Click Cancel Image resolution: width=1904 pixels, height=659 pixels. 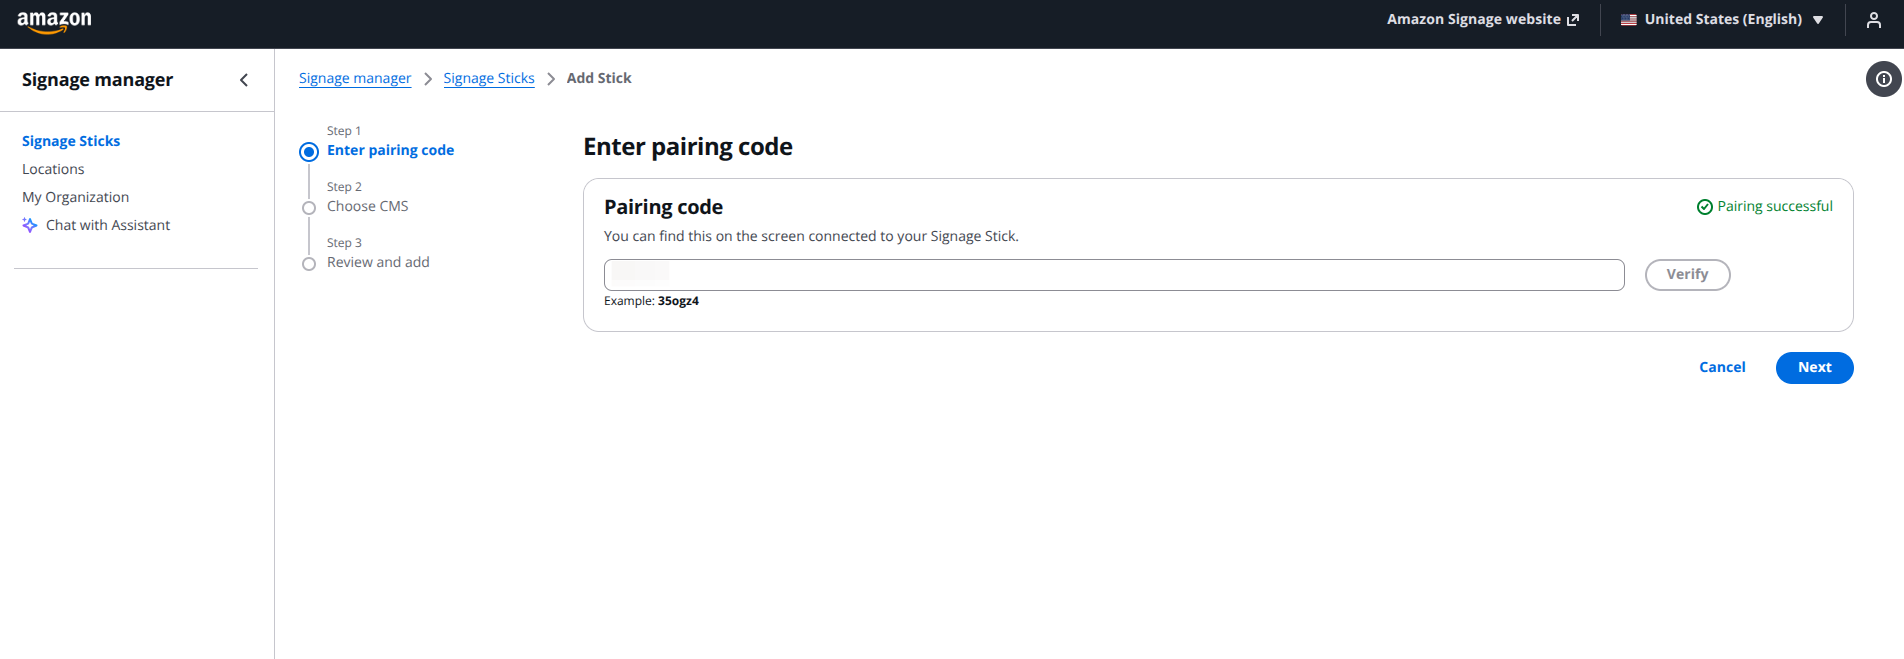pyautogui.click(x=1722, y=367)
